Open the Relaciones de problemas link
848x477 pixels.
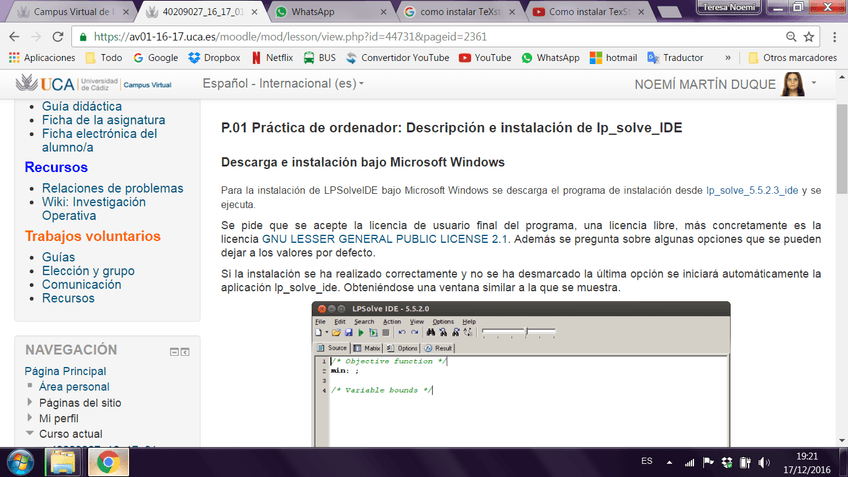point(112,188)
